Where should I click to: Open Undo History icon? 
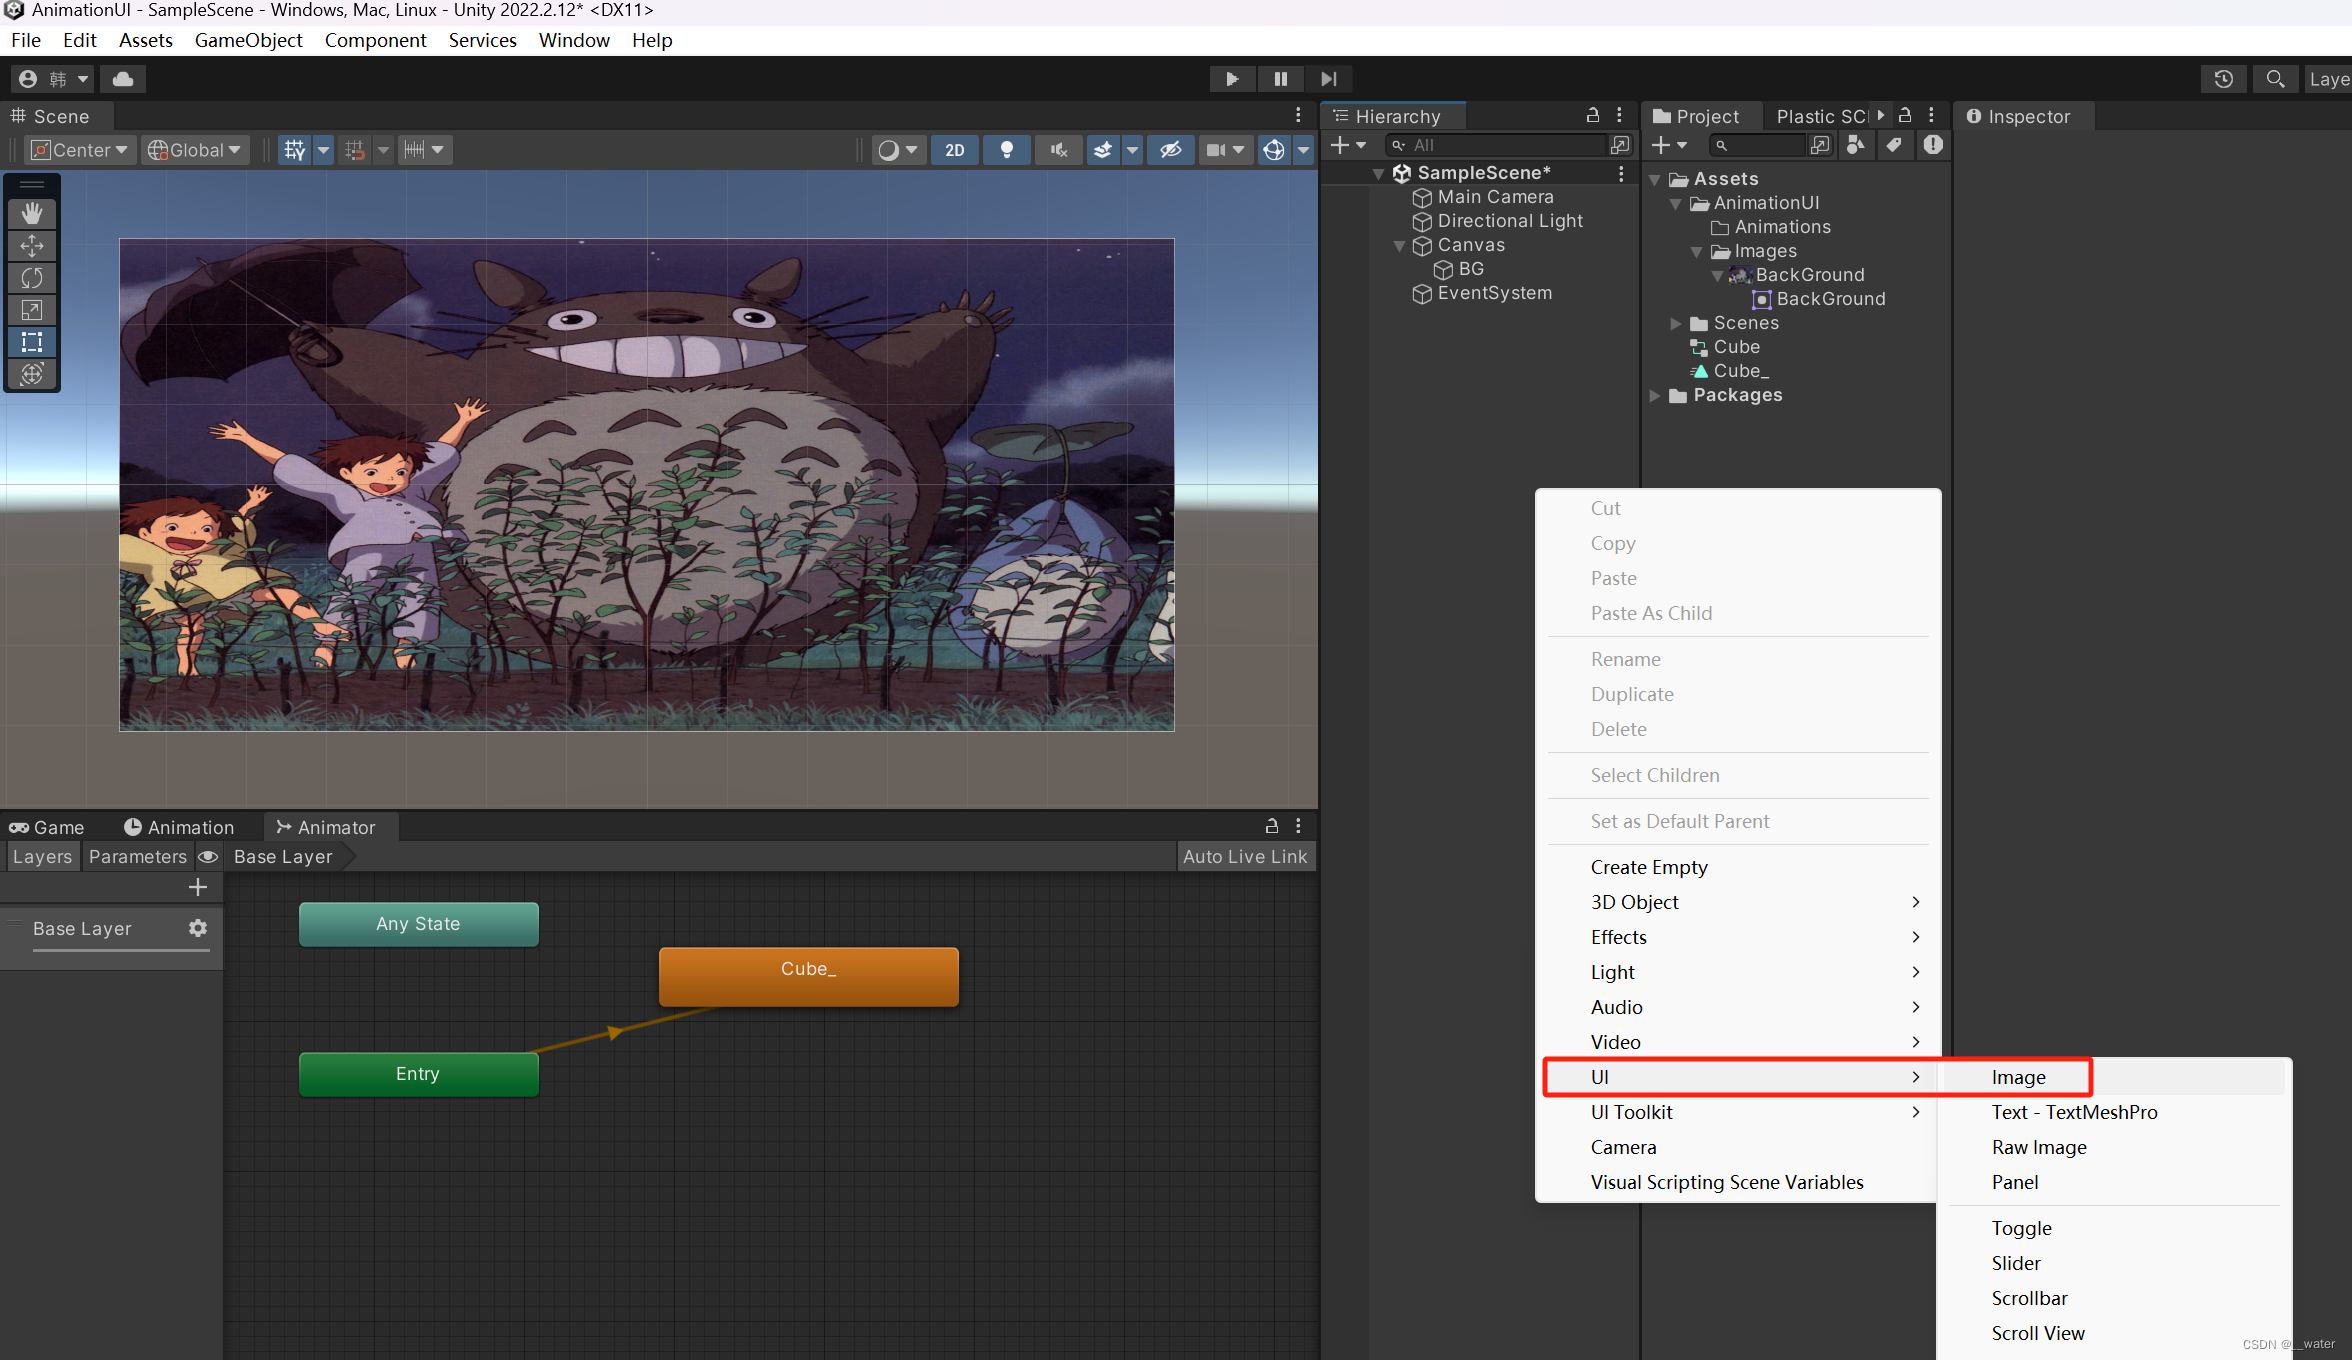[2223, 79]
